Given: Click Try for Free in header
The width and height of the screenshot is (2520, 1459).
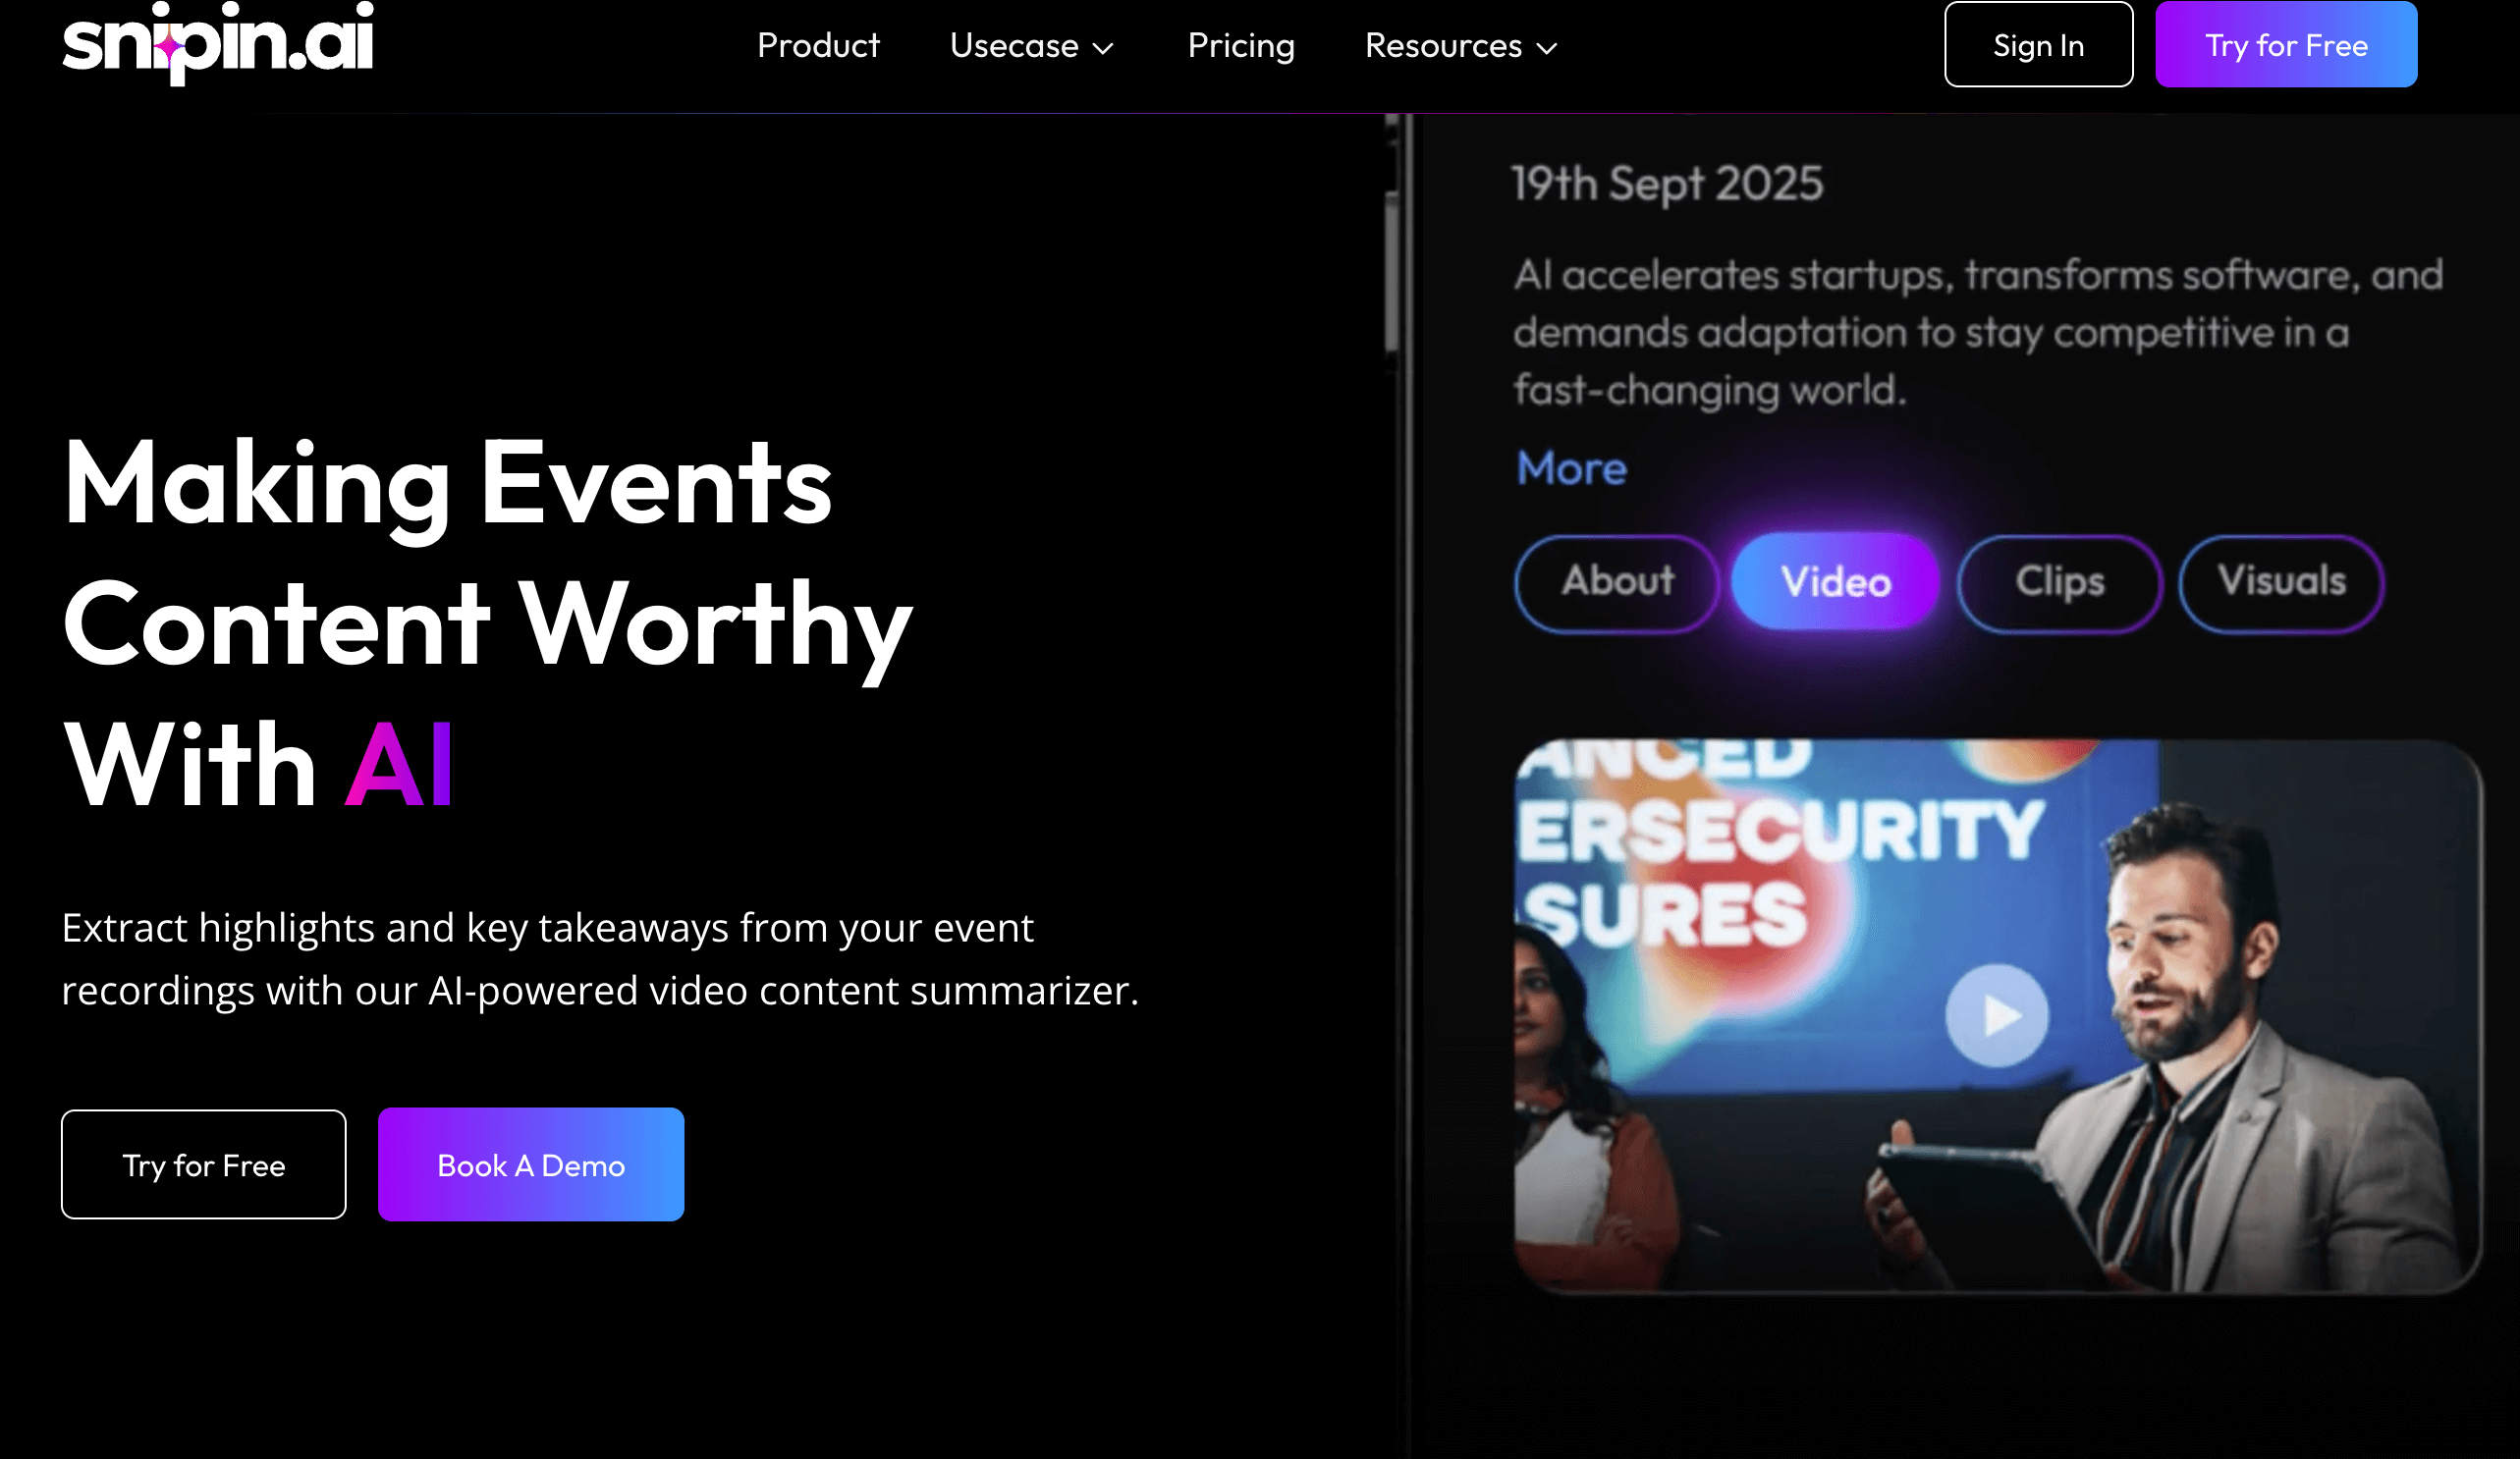Looking at the screenshot, I should (x=2286, y=44).
